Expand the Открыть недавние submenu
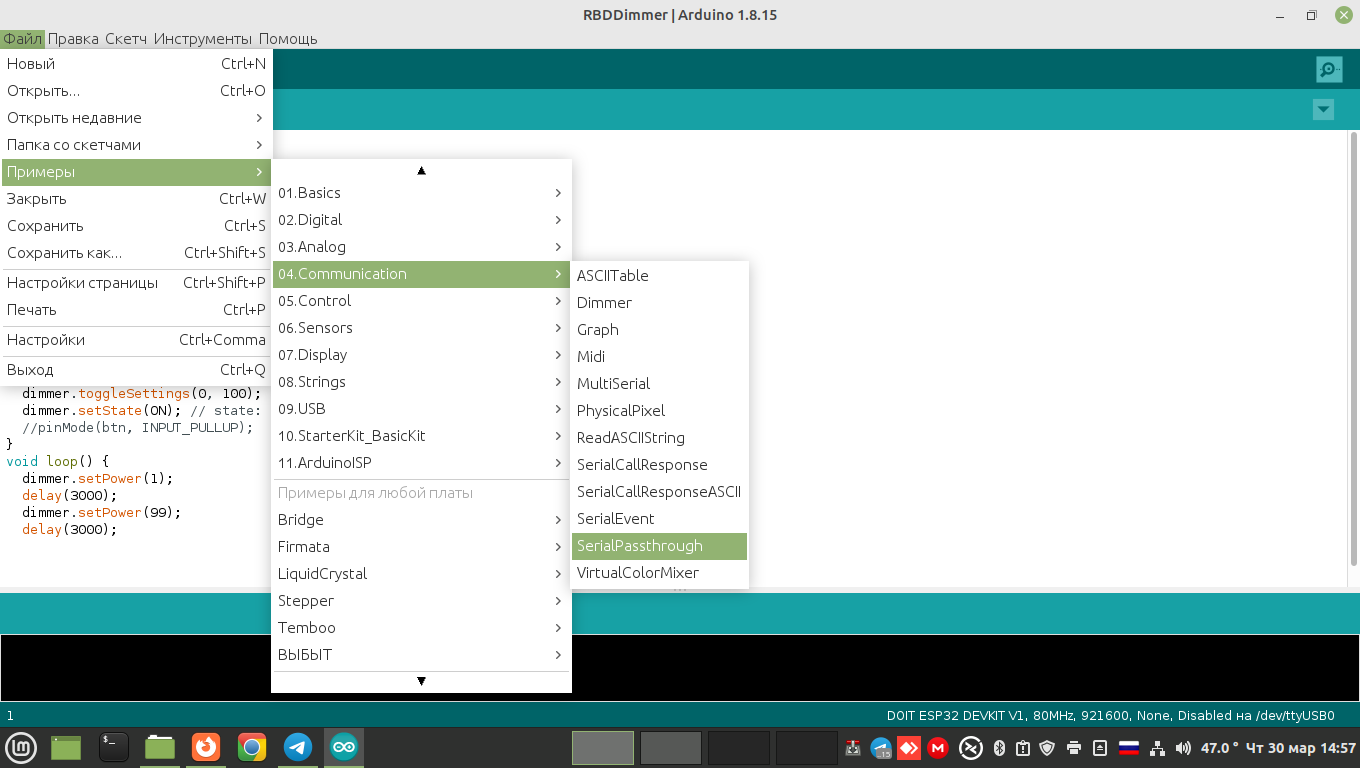This screenshot has height=768, width=1360. pos(136,118)
